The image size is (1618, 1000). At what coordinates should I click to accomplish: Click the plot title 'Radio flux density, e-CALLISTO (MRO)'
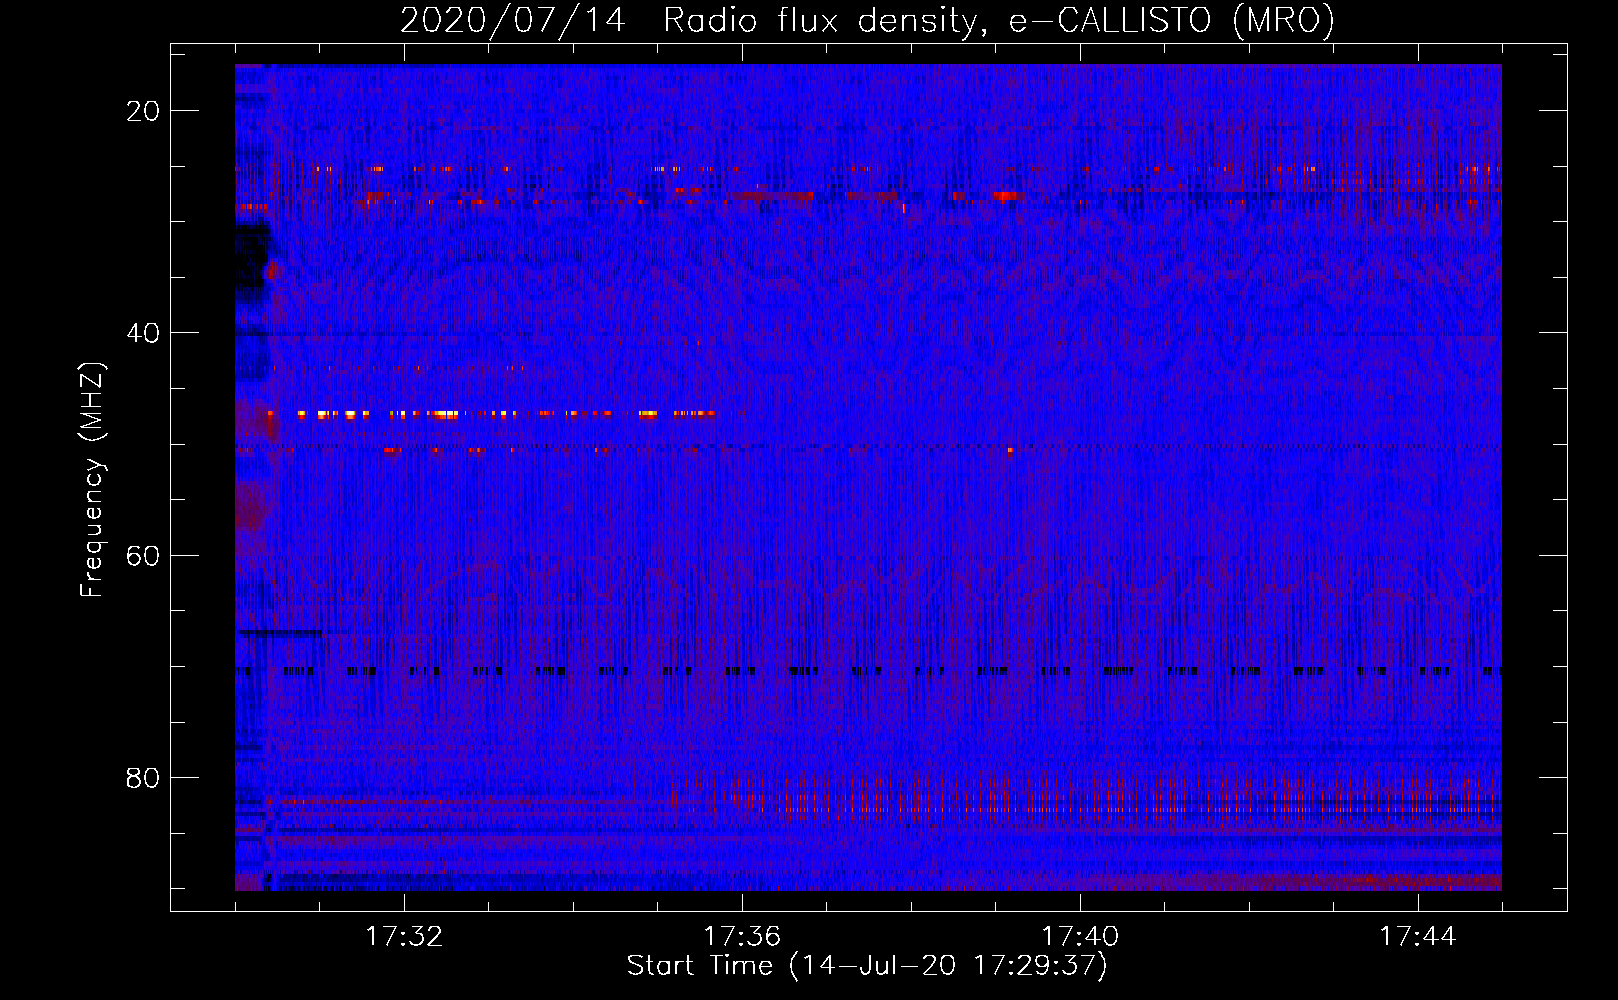tap(999, 20)
